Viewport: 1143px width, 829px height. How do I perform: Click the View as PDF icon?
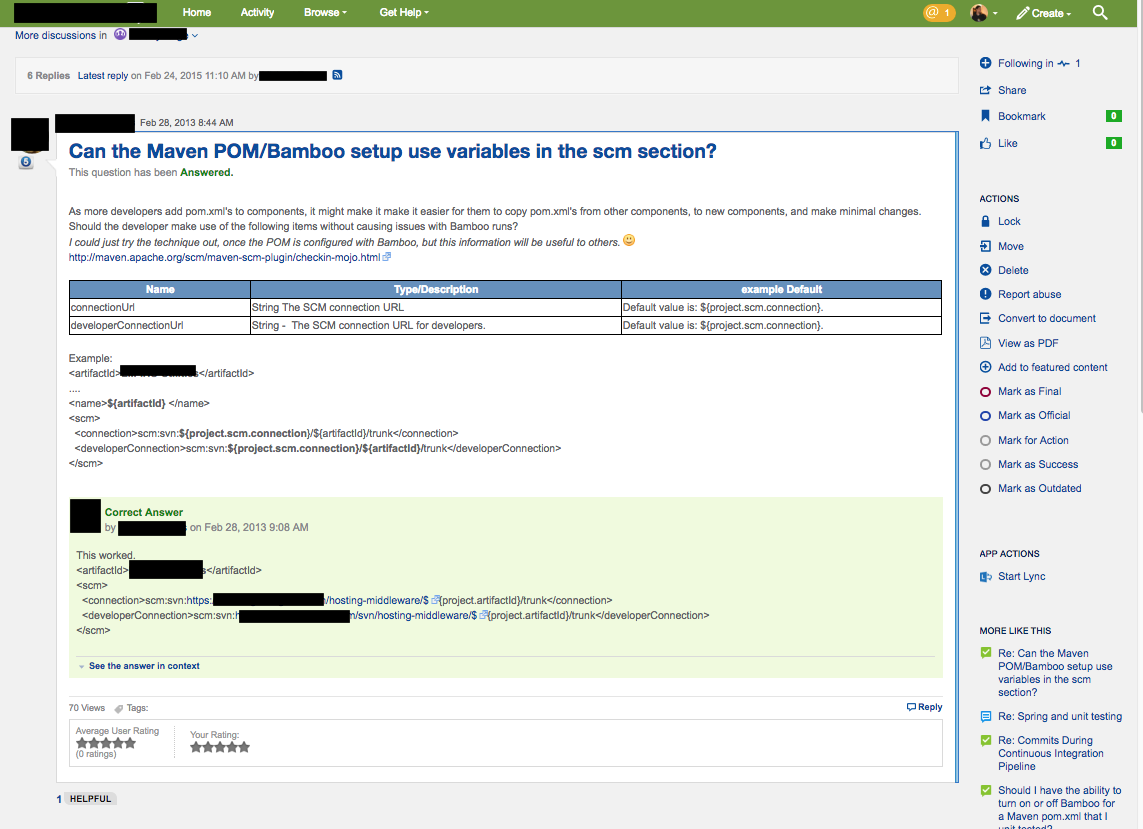tap(986, 343)
